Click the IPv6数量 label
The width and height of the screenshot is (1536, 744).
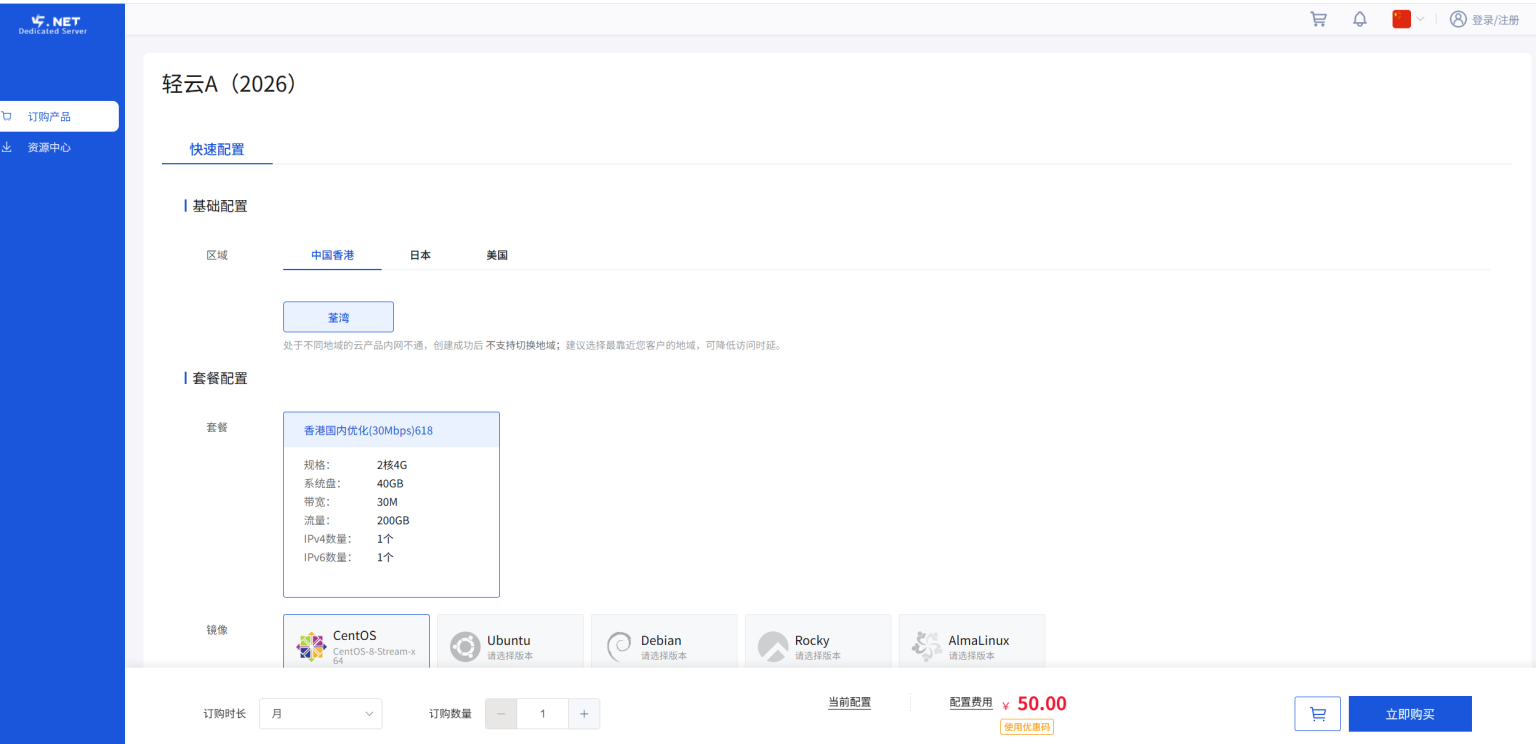pos(328,557)
